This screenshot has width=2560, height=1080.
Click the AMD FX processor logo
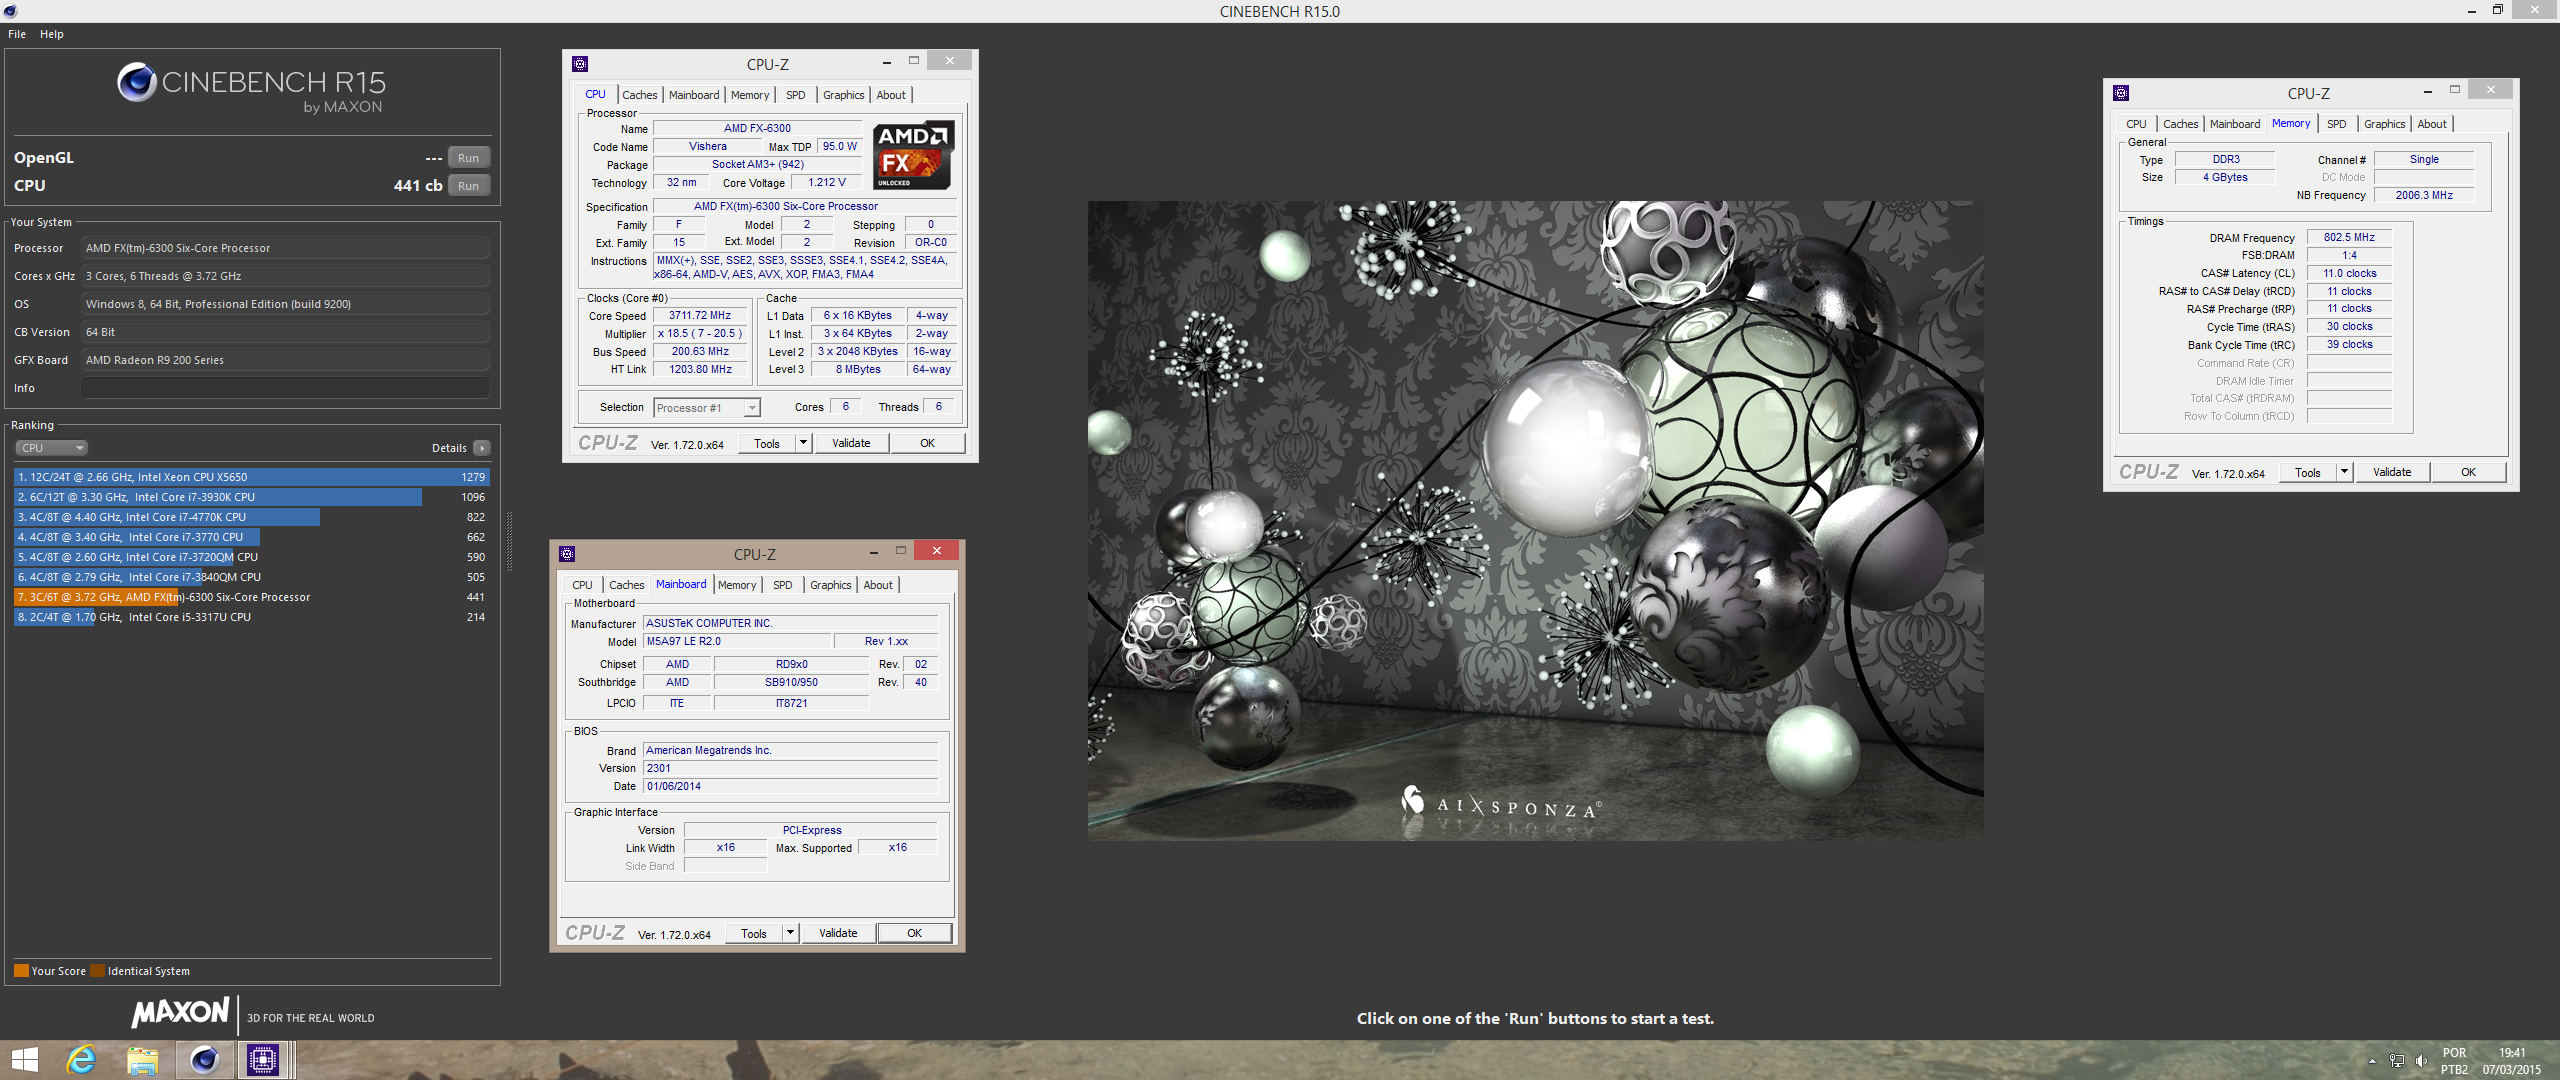[x=912, y=155]
